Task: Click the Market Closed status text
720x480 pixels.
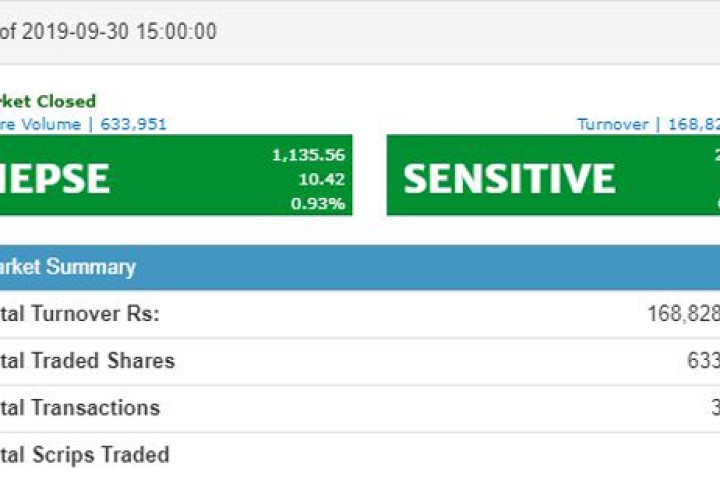Action: [x=48, y=101]
